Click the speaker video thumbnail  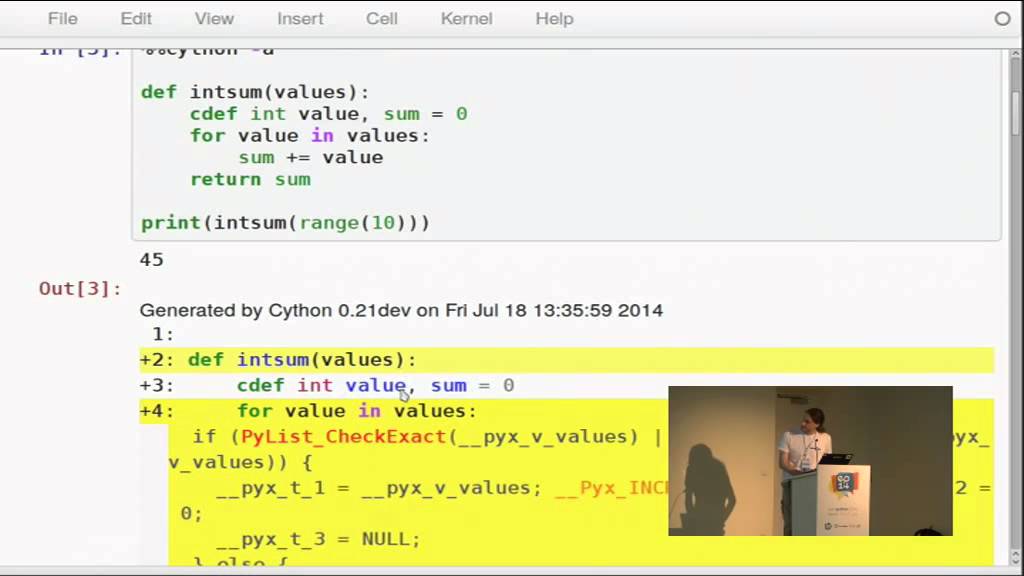[810, 461]
